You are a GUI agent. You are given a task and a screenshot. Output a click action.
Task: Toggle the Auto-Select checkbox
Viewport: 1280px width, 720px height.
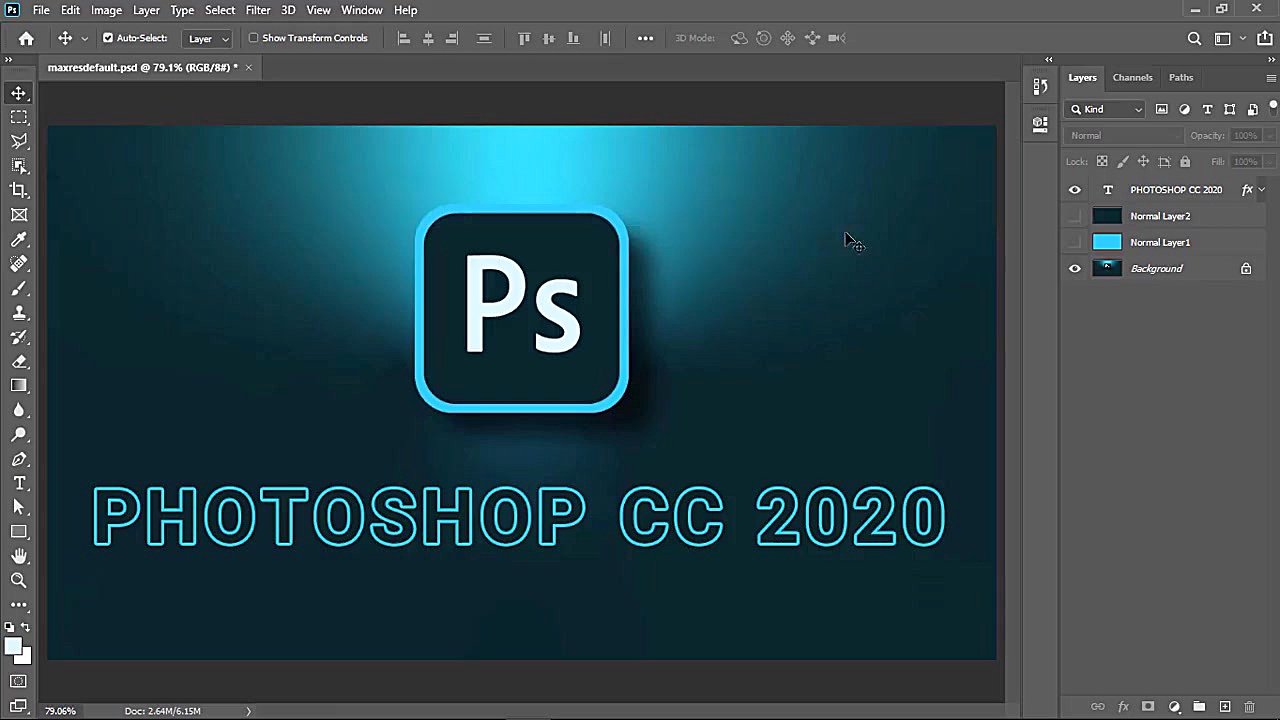108,38
